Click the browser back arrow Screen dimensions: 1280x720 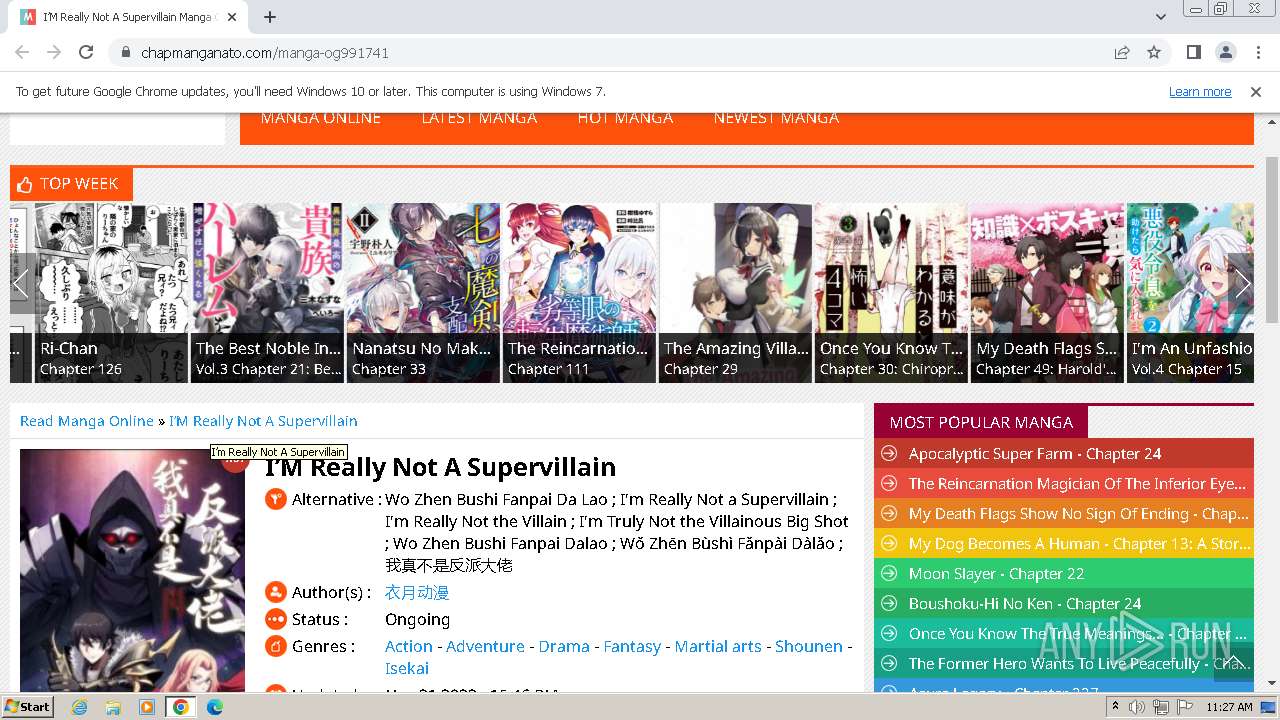click(x=22, y=52)
